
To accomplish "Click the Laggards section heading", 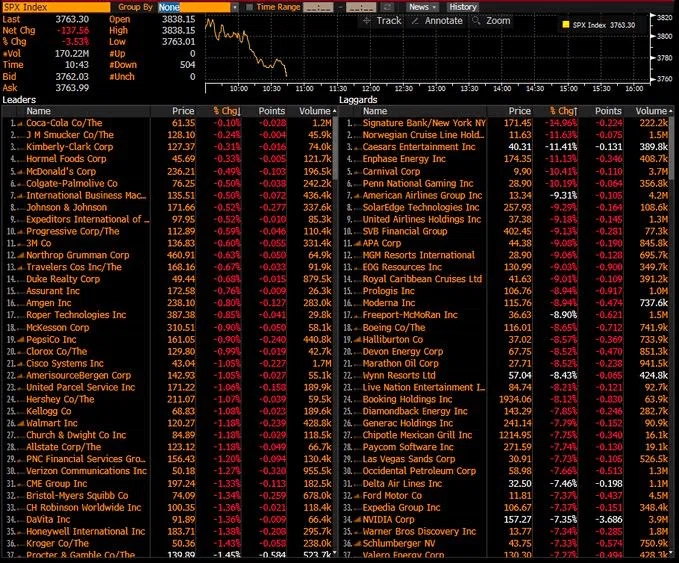I will pos(358,100).
